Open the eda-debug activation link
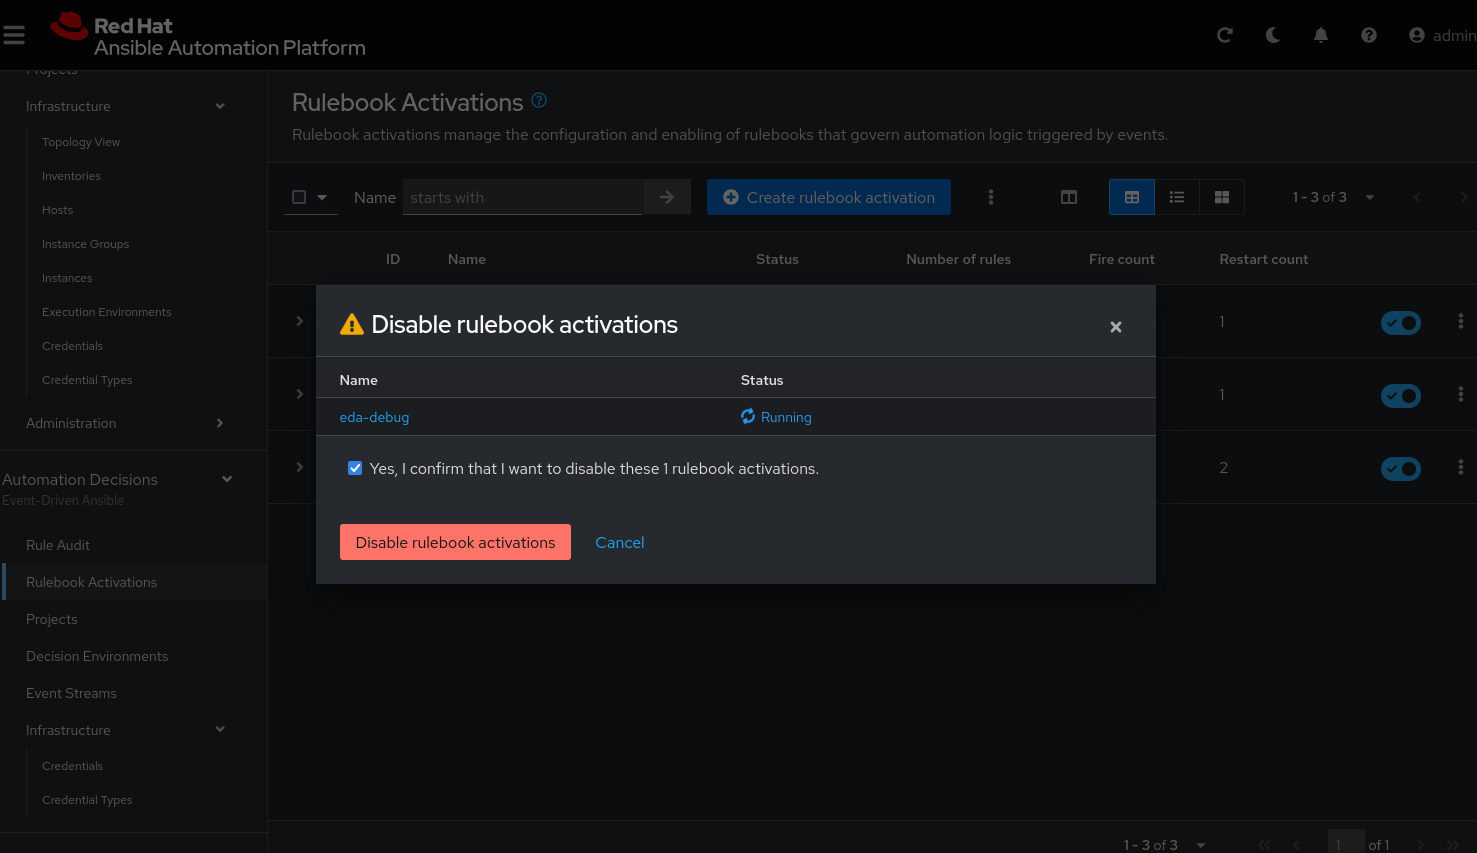 [374, 417]
